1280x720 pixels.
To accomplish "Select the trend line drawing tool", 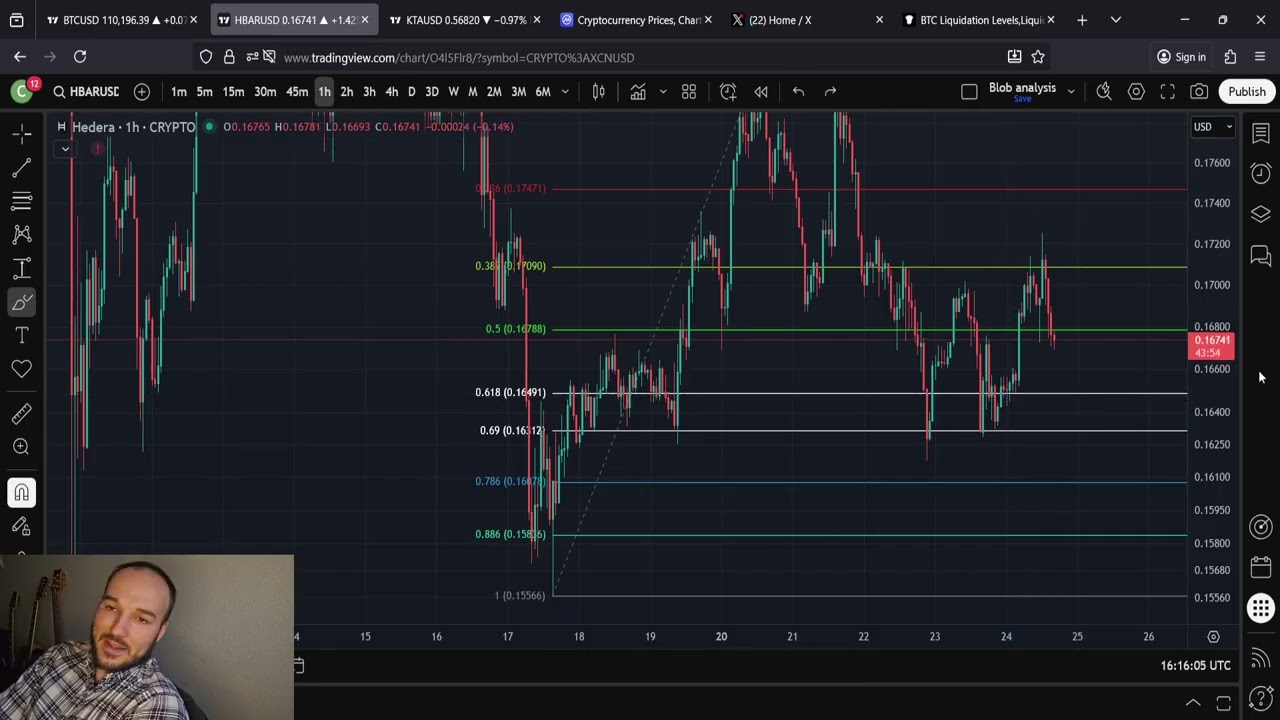I will pos(22,168).
